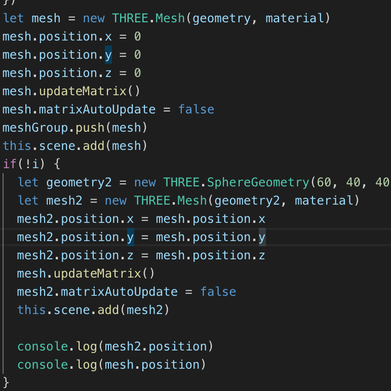
Task: Click the false value after mesh.matrixAutoUpdate
Action: click(196, 109)
